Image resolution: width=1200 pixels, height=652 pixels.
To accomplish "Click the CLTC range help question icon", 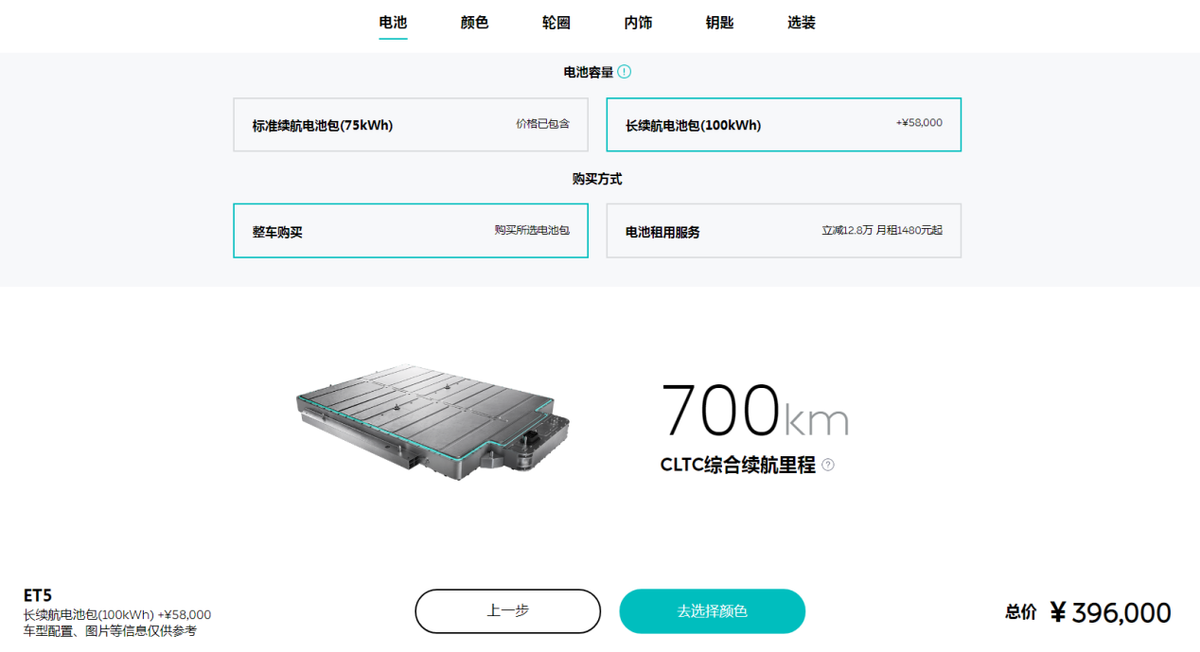I will click(828, 465).
